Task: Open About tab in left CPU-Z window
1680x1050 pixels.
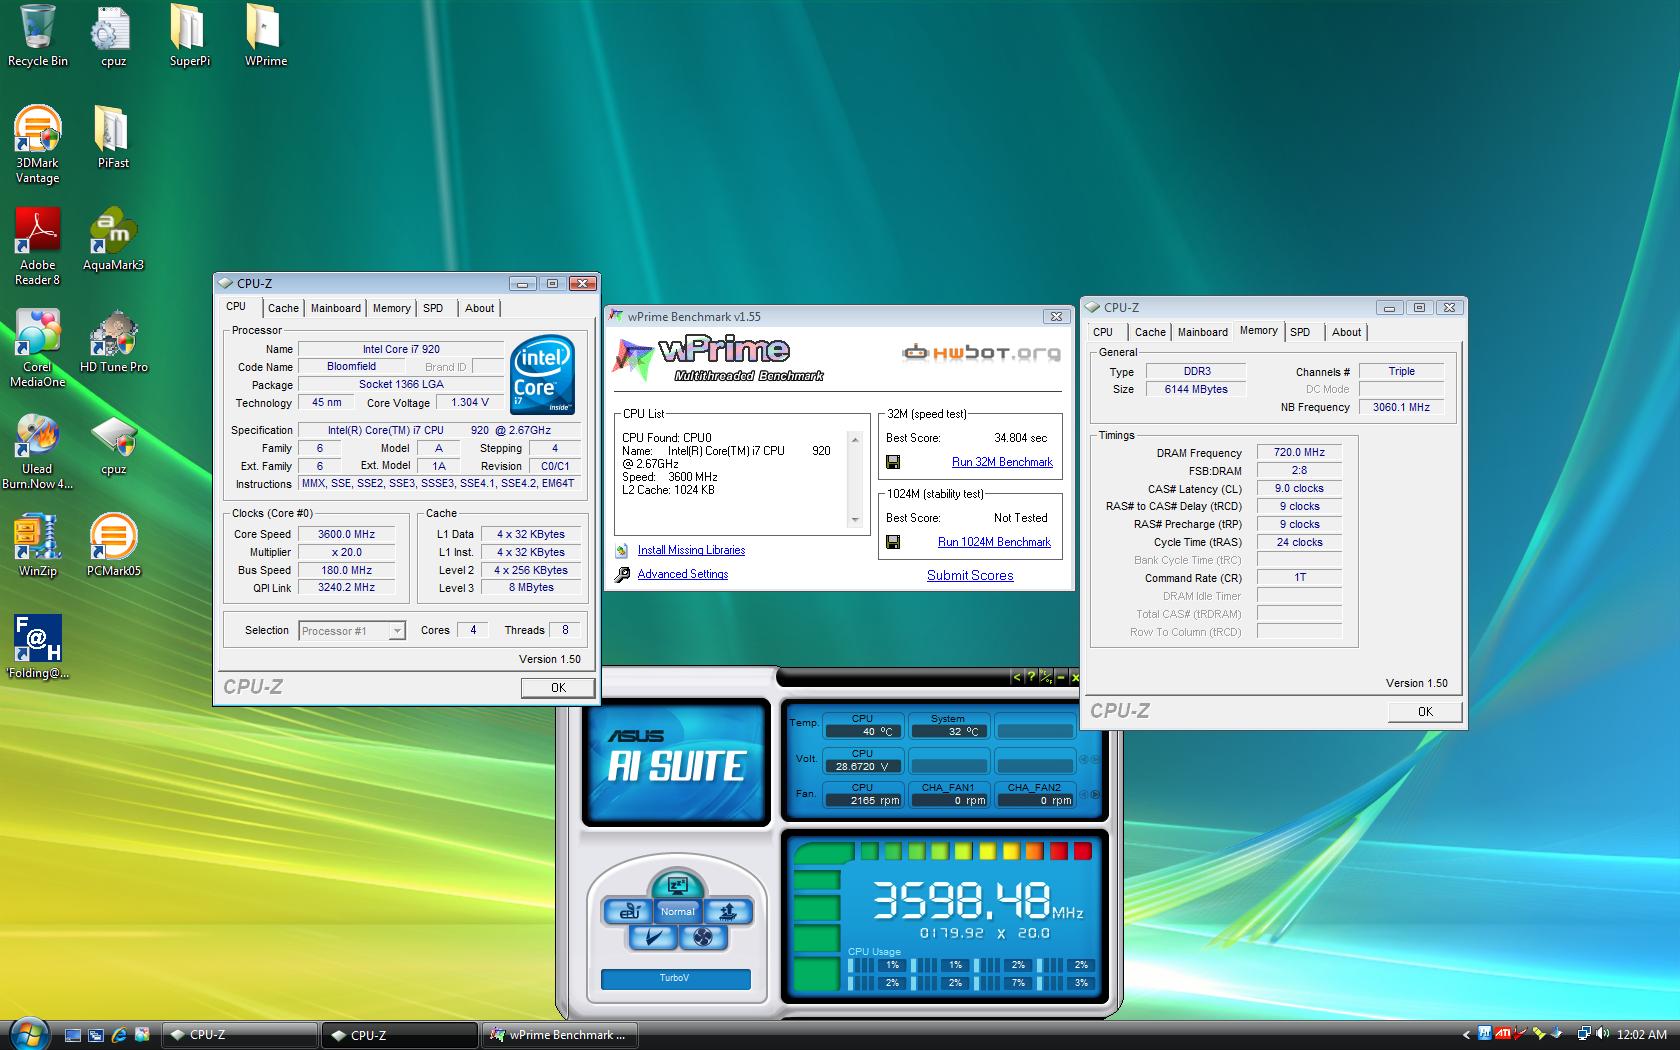Action: (x=479, y=308)
